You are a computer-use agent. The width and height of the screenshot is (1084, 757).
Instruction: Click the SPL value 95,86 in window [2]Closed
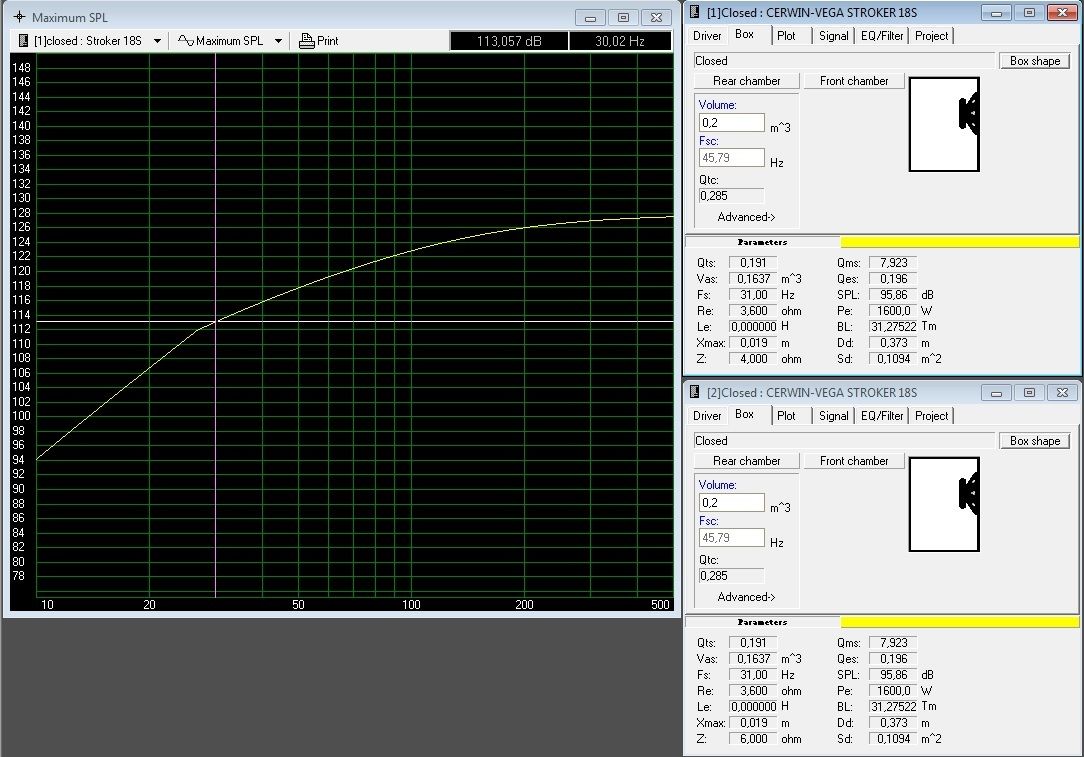[x=893, y=674]
